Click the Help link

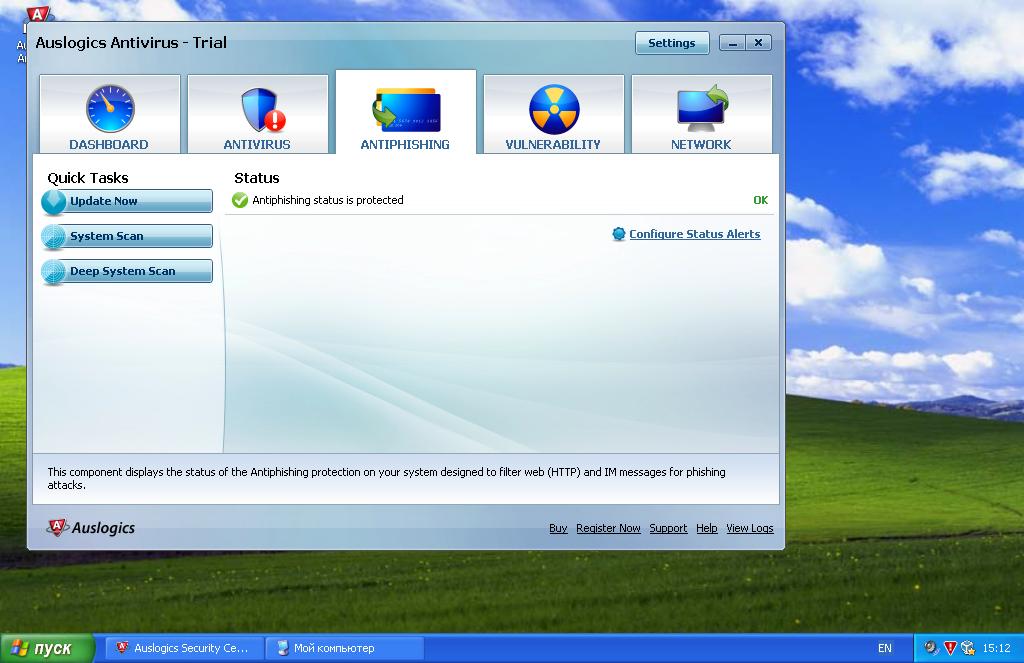point(707,528)
